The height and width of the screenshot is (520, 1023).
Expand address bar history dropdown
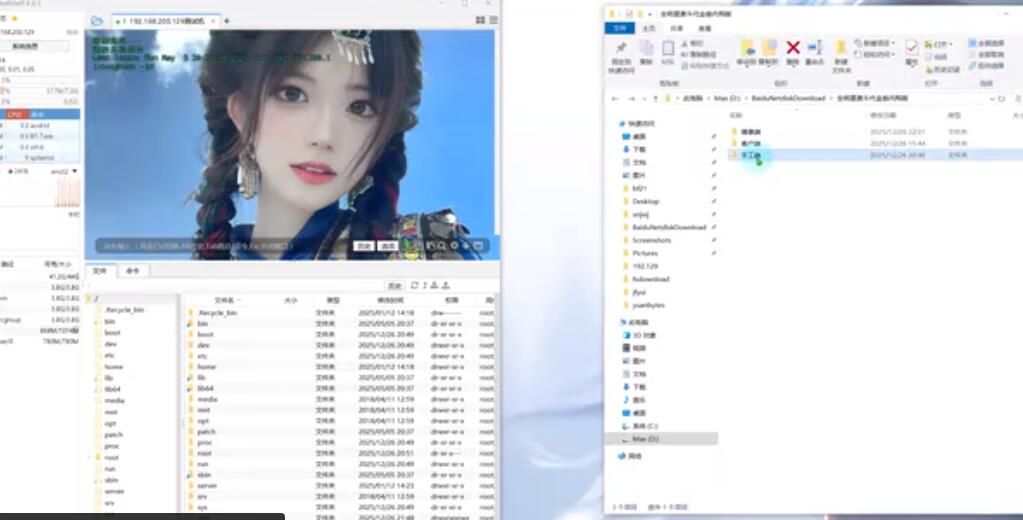click(990, 99)
